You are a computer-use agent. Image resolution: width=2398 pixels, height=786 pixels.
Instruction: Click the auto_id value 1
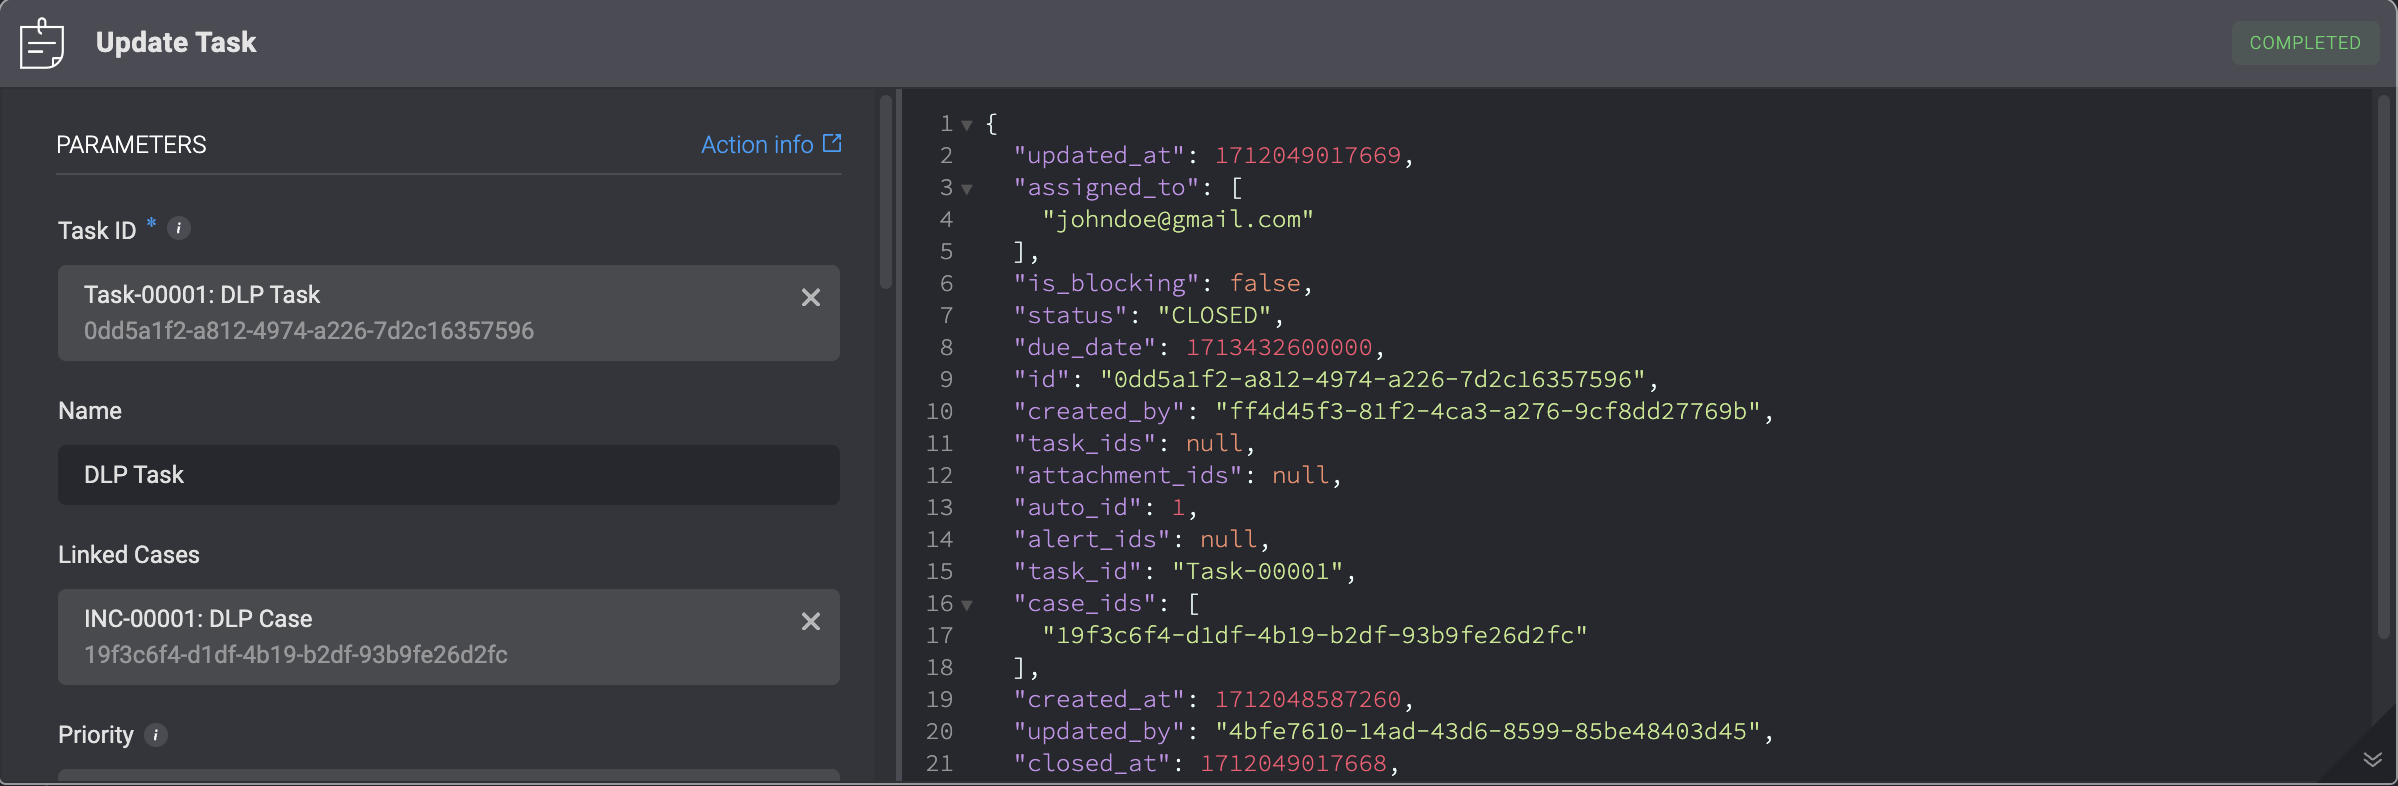[x=1179, y=507]
